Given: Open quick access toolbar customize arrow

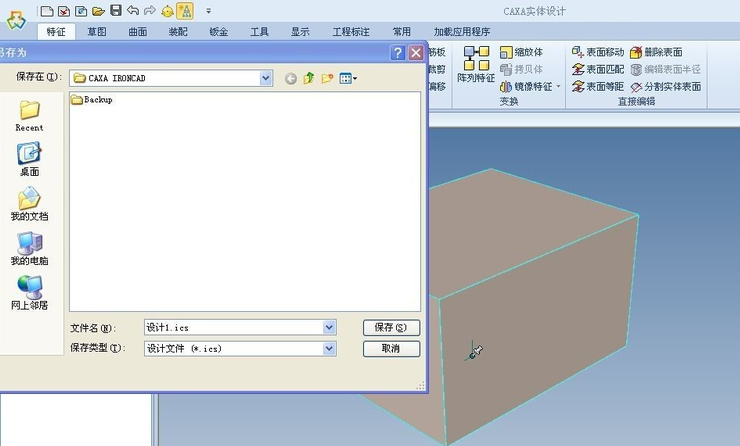Looking at the screenshot, I should [x=209, y=11].
